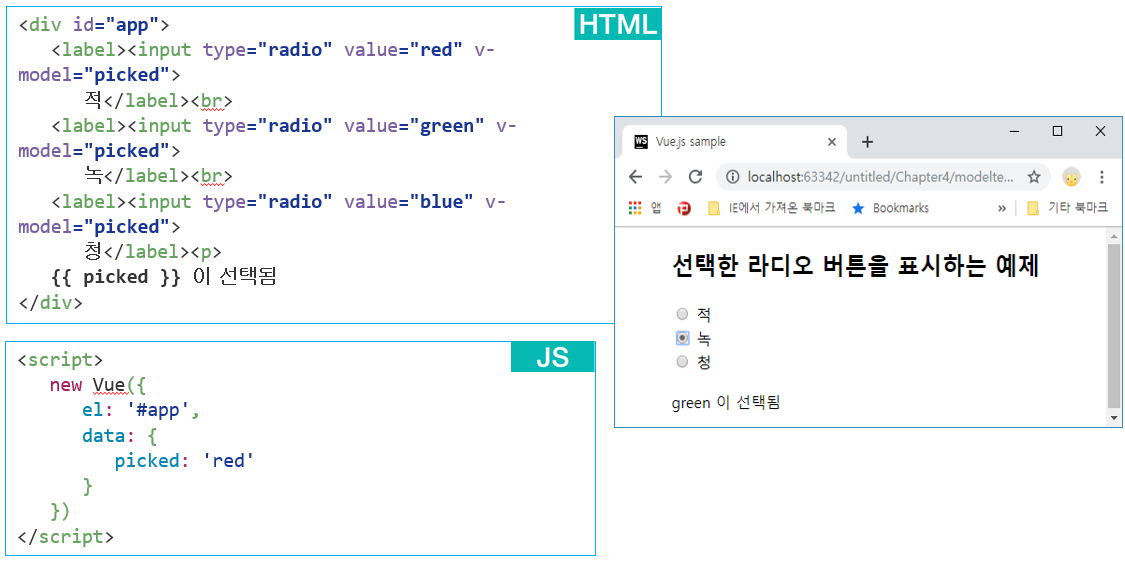Click the code text el: '#app',

tap(140, 411)
